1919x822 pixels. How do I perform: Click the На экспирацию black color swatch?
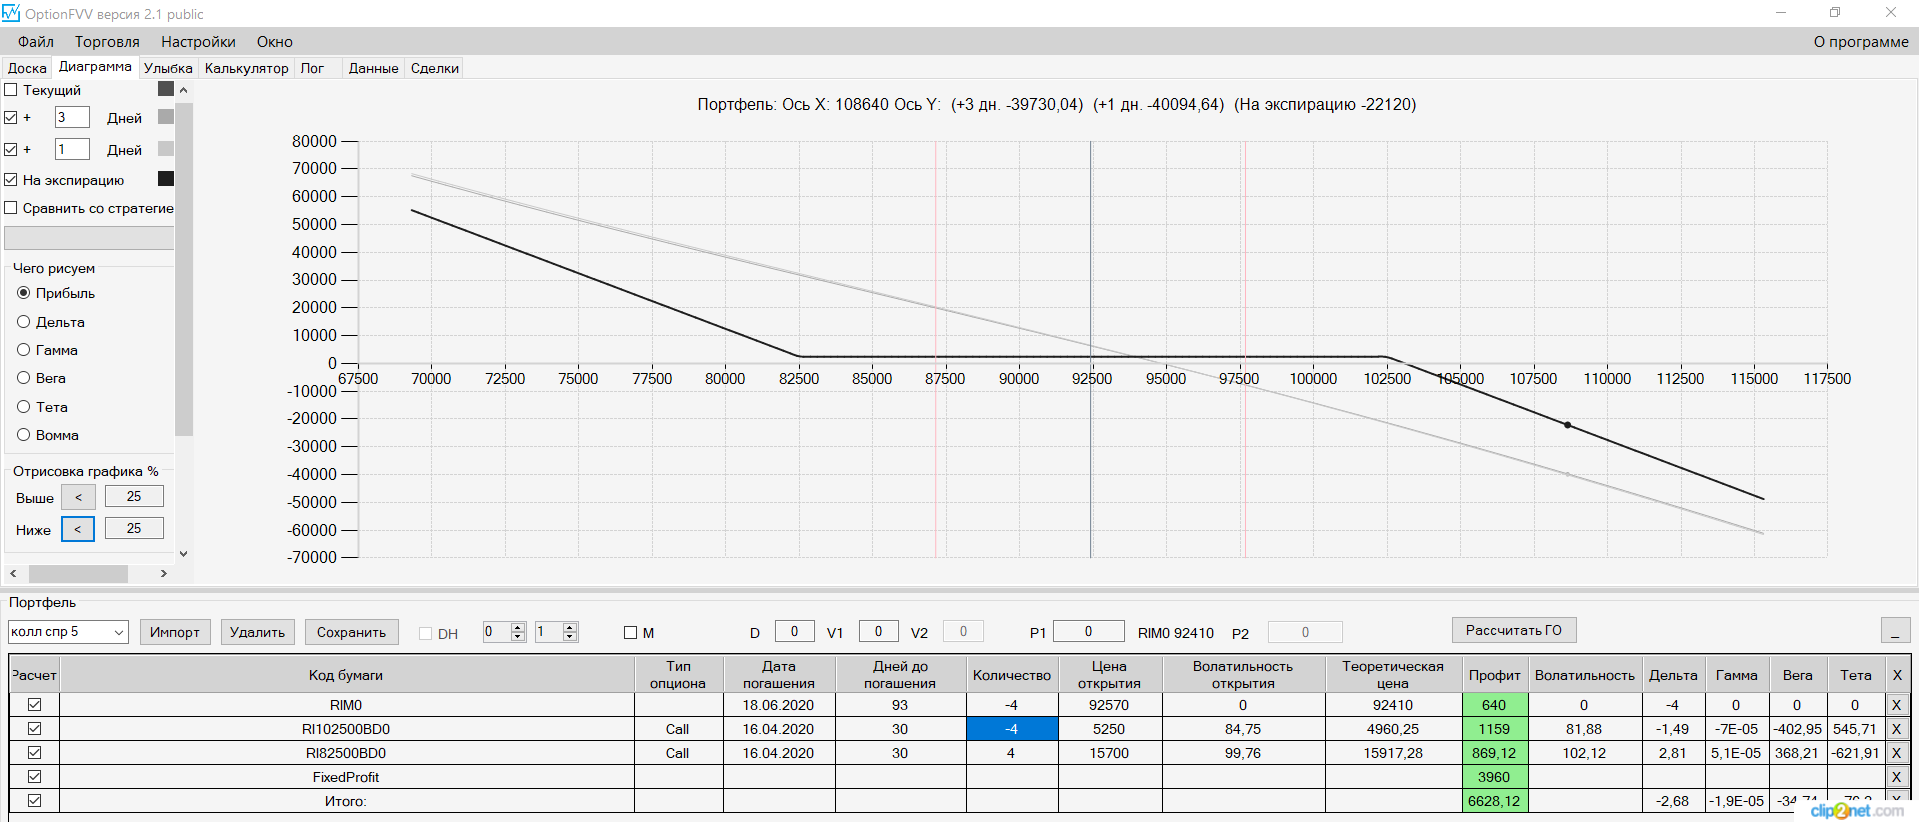pyautogui.click(x=166, y=179)
